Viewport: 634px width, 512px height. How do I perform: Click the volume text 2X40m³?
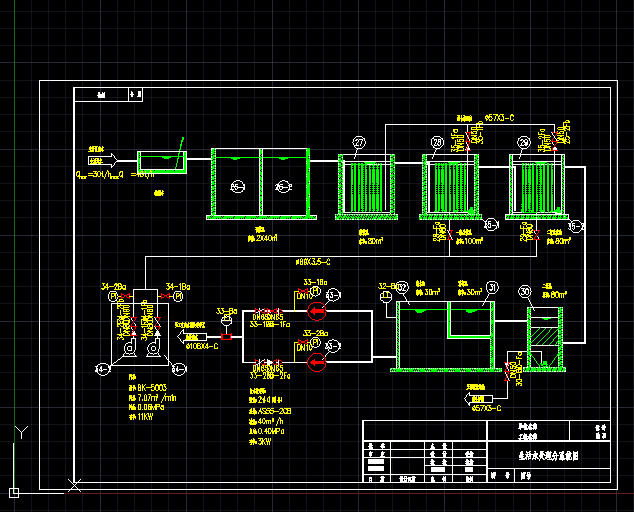[266, 238]
